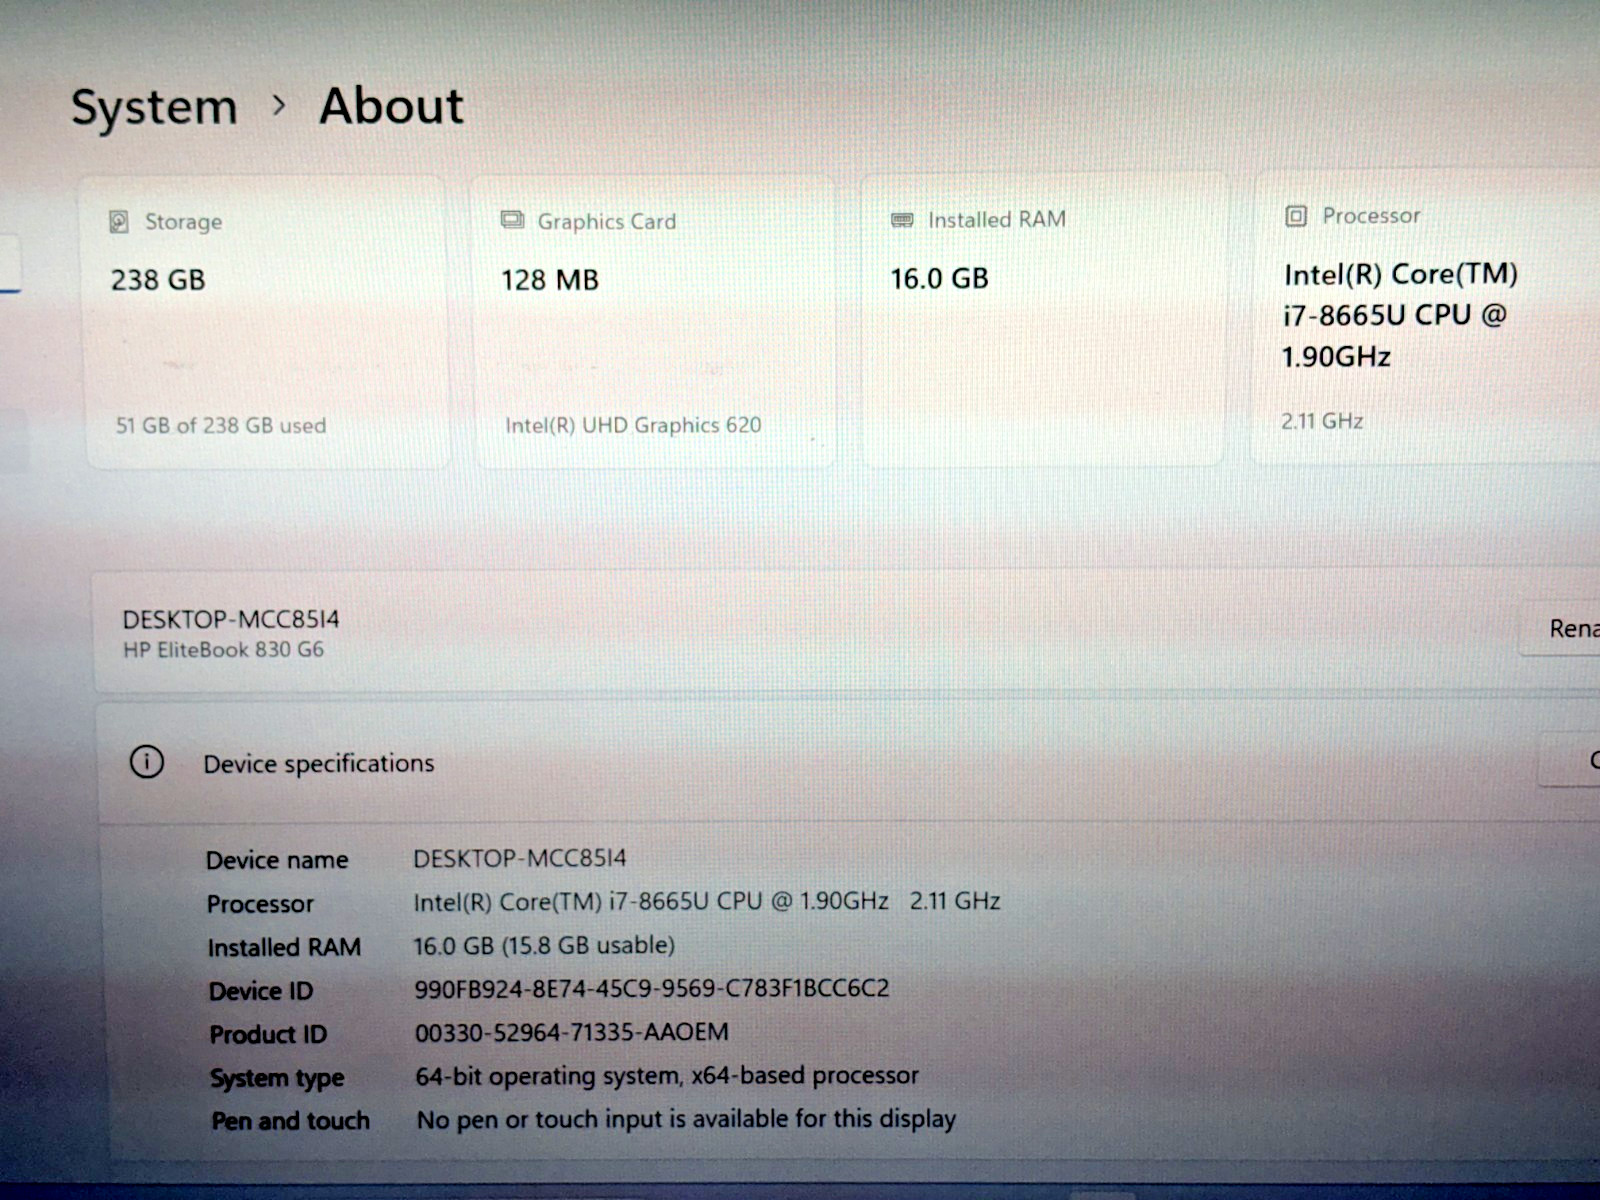Image resolution: width=1600 pixels, height=1200 pixels.
Task: Select '51 GB of 238 GB used' text
Action: coord(221,426)
